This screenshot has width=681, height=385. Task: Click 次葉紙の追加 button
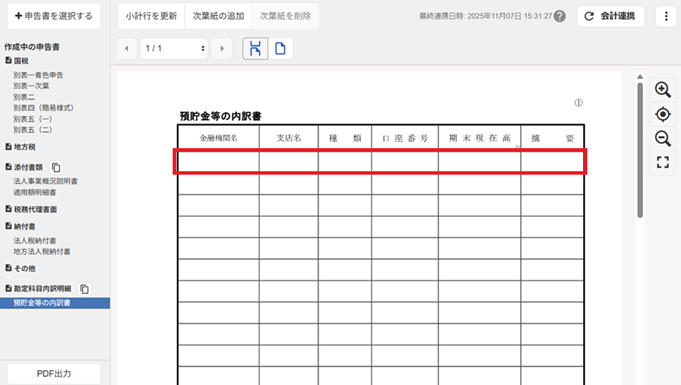tap(218, 16)
